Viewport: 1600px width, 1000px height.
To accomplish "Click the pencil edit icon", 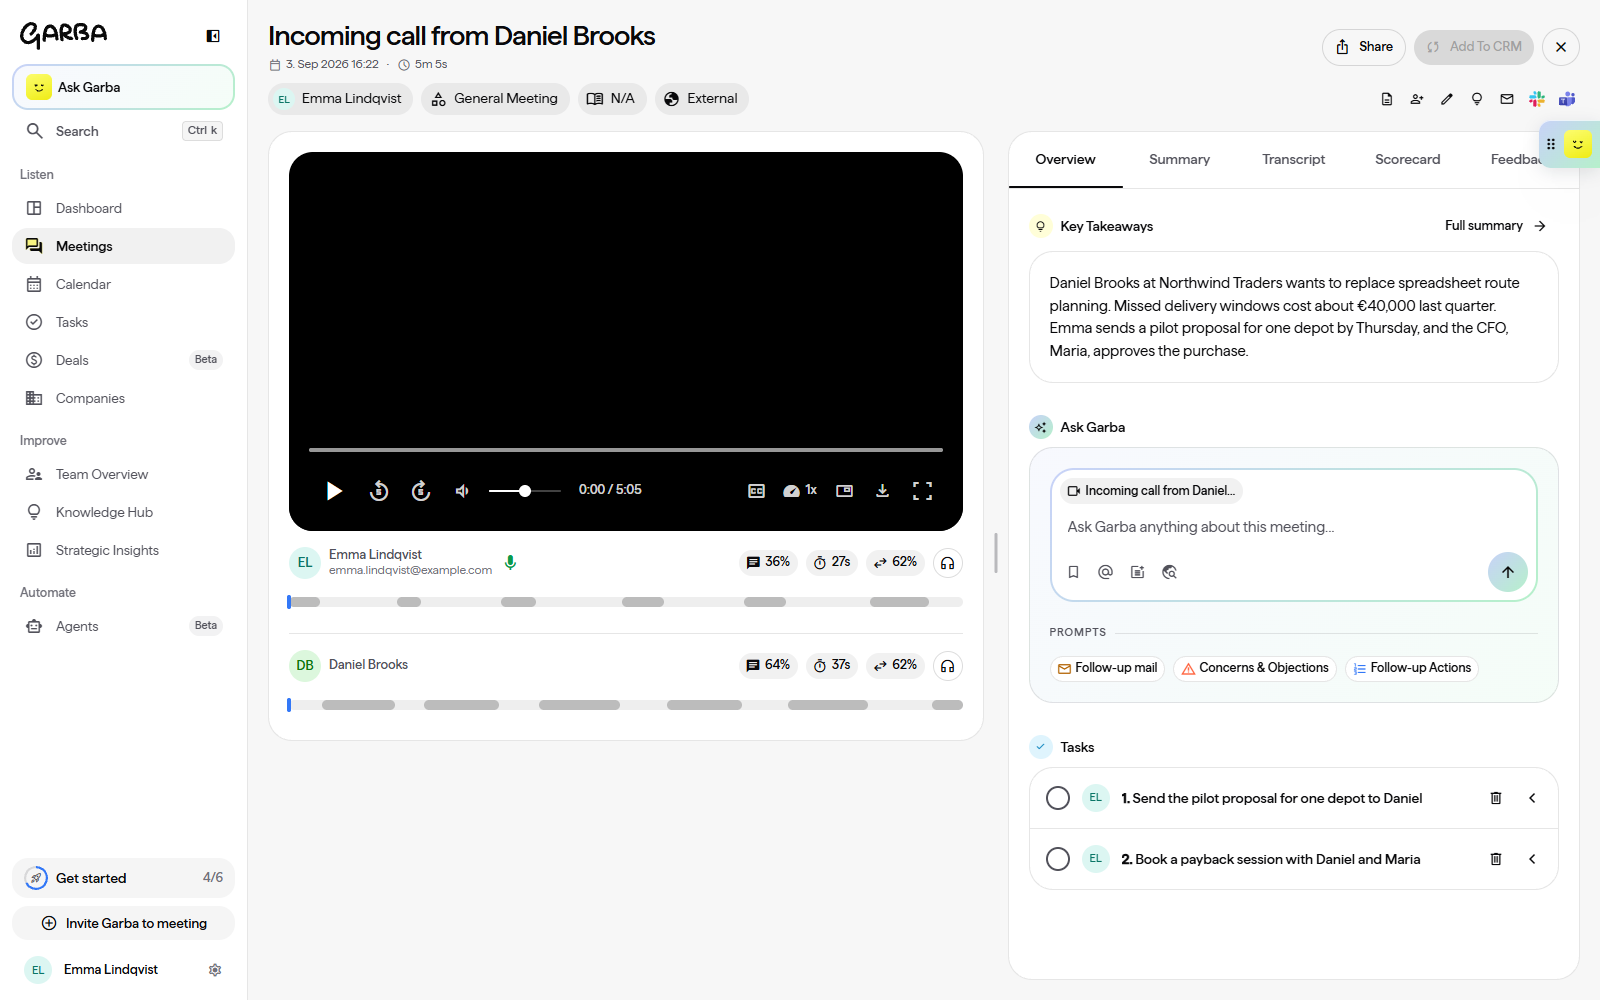I will tap(1447, 99).
